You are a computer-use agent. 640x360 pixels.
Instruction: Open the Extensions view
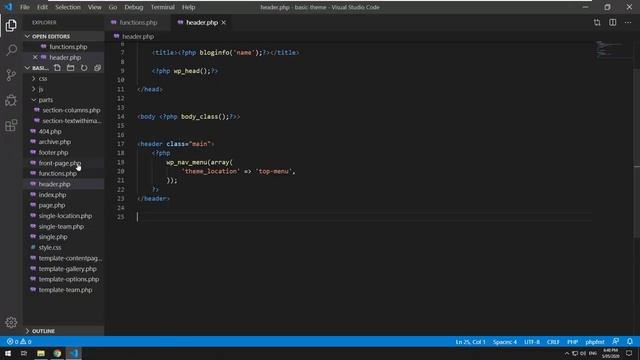click(x=11, y=125)
